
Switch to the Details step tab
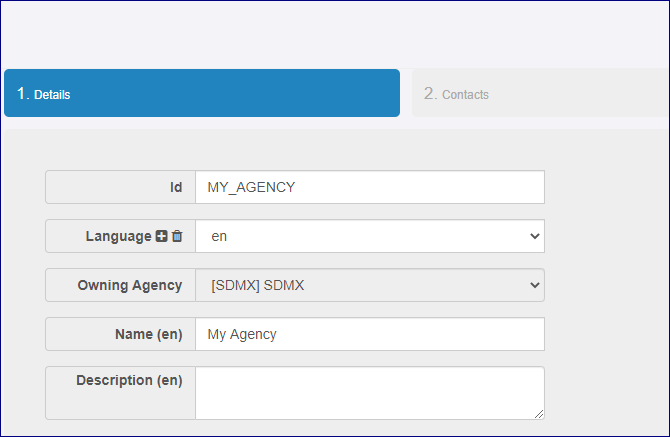point(201,94)
